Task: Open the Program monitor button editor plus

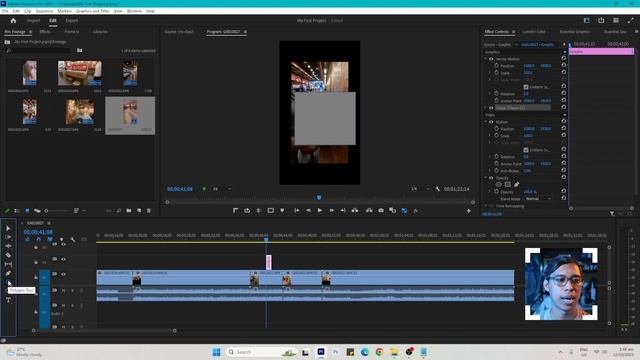Action: (x=469, y=211)
